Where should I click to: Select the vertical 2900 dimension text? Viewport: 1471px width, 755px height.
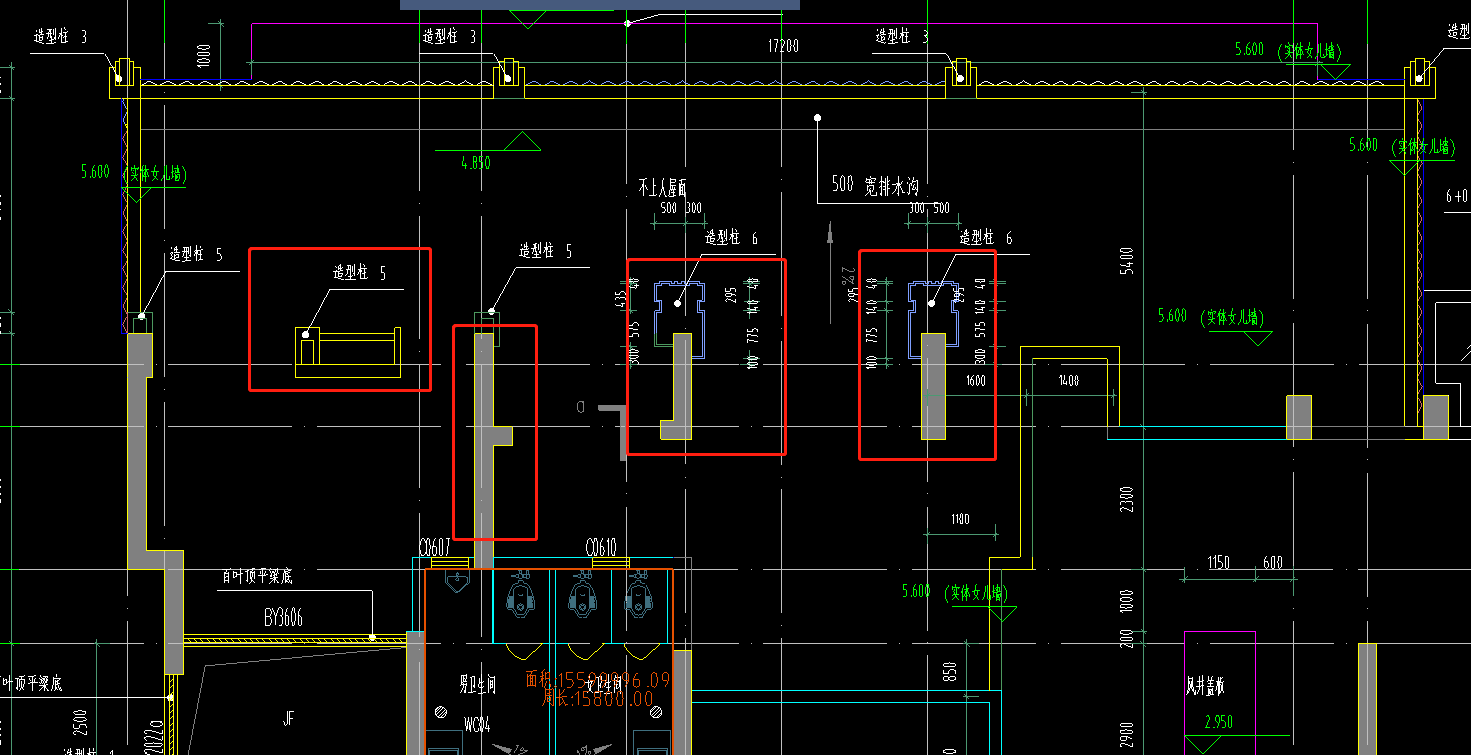coord(1127,733)
